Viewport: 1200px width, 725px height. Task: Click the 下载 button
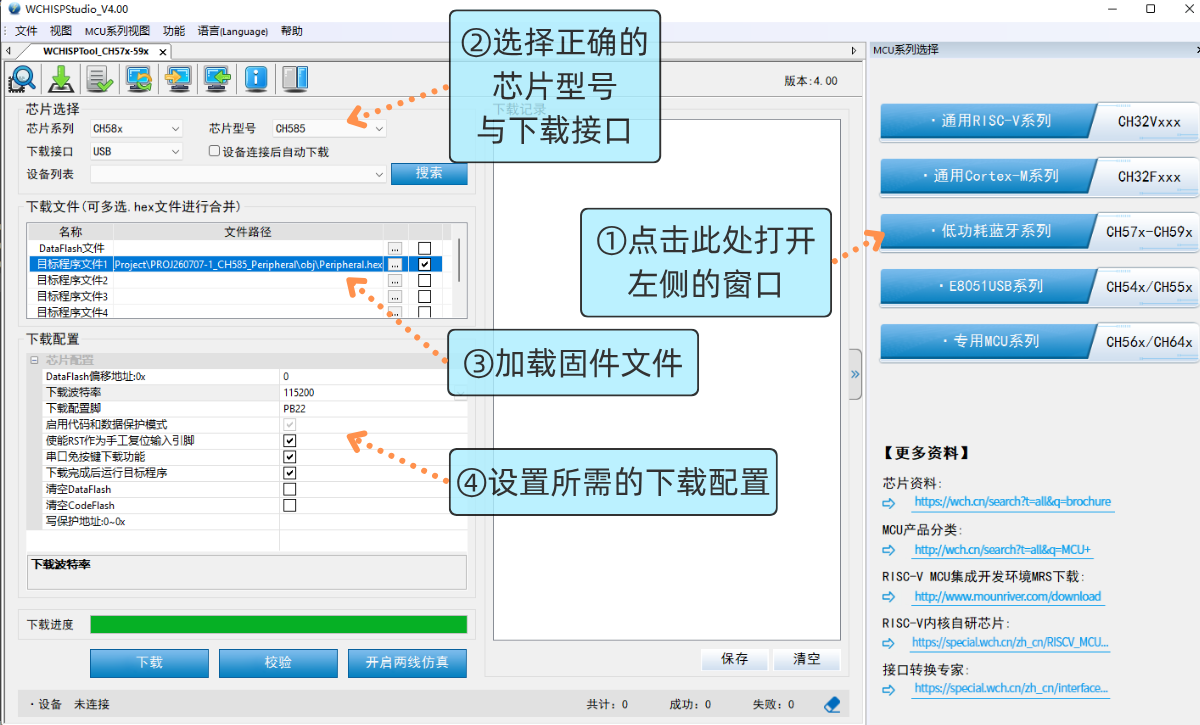click(x=150, y=662)
